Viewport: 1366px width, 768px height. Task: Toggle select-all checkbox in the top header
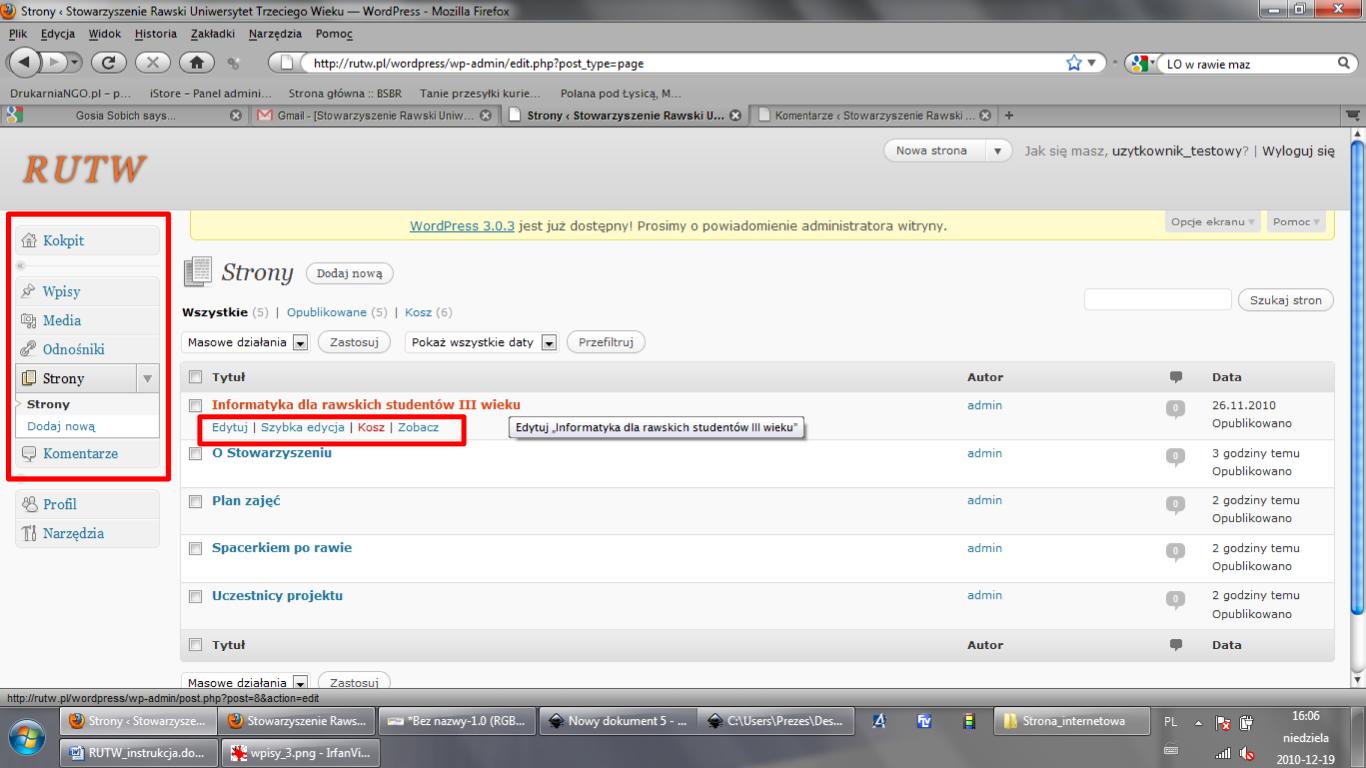tap(196, 377)
